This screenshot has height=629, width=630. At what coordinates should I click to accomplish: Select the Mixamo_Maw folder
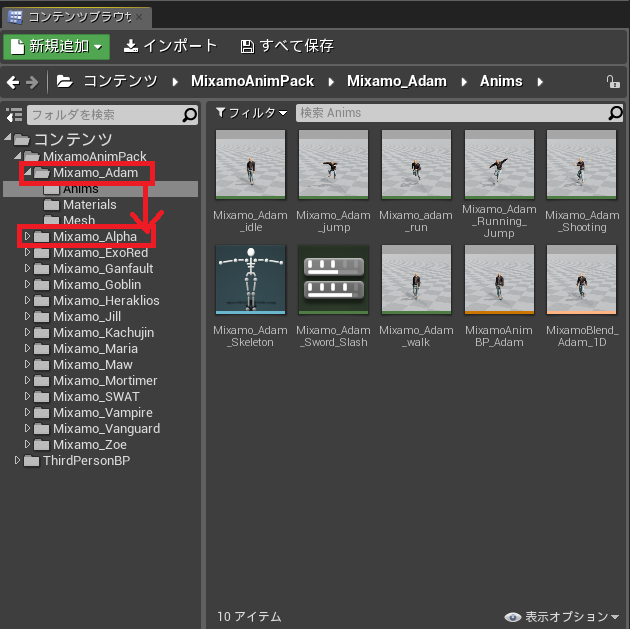[x=83, y=365]
